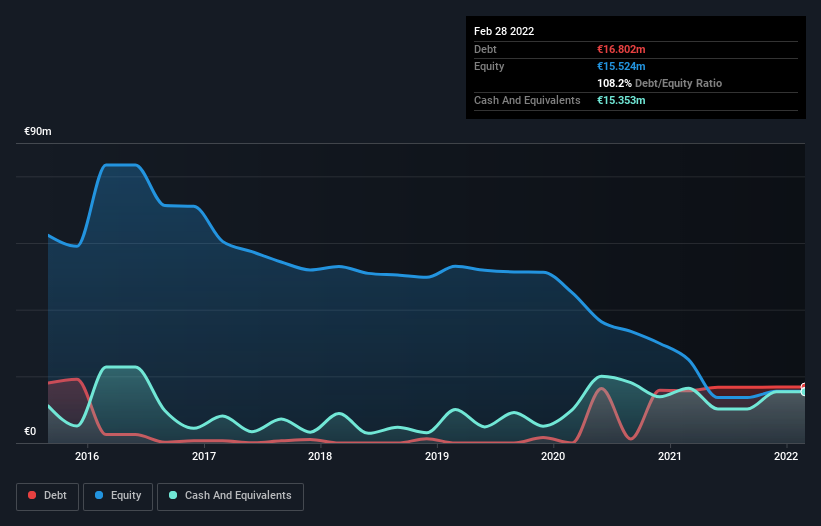821x526 pixels.
Task: Toggle the Debt legend button
Action: [x=48, y=496]
